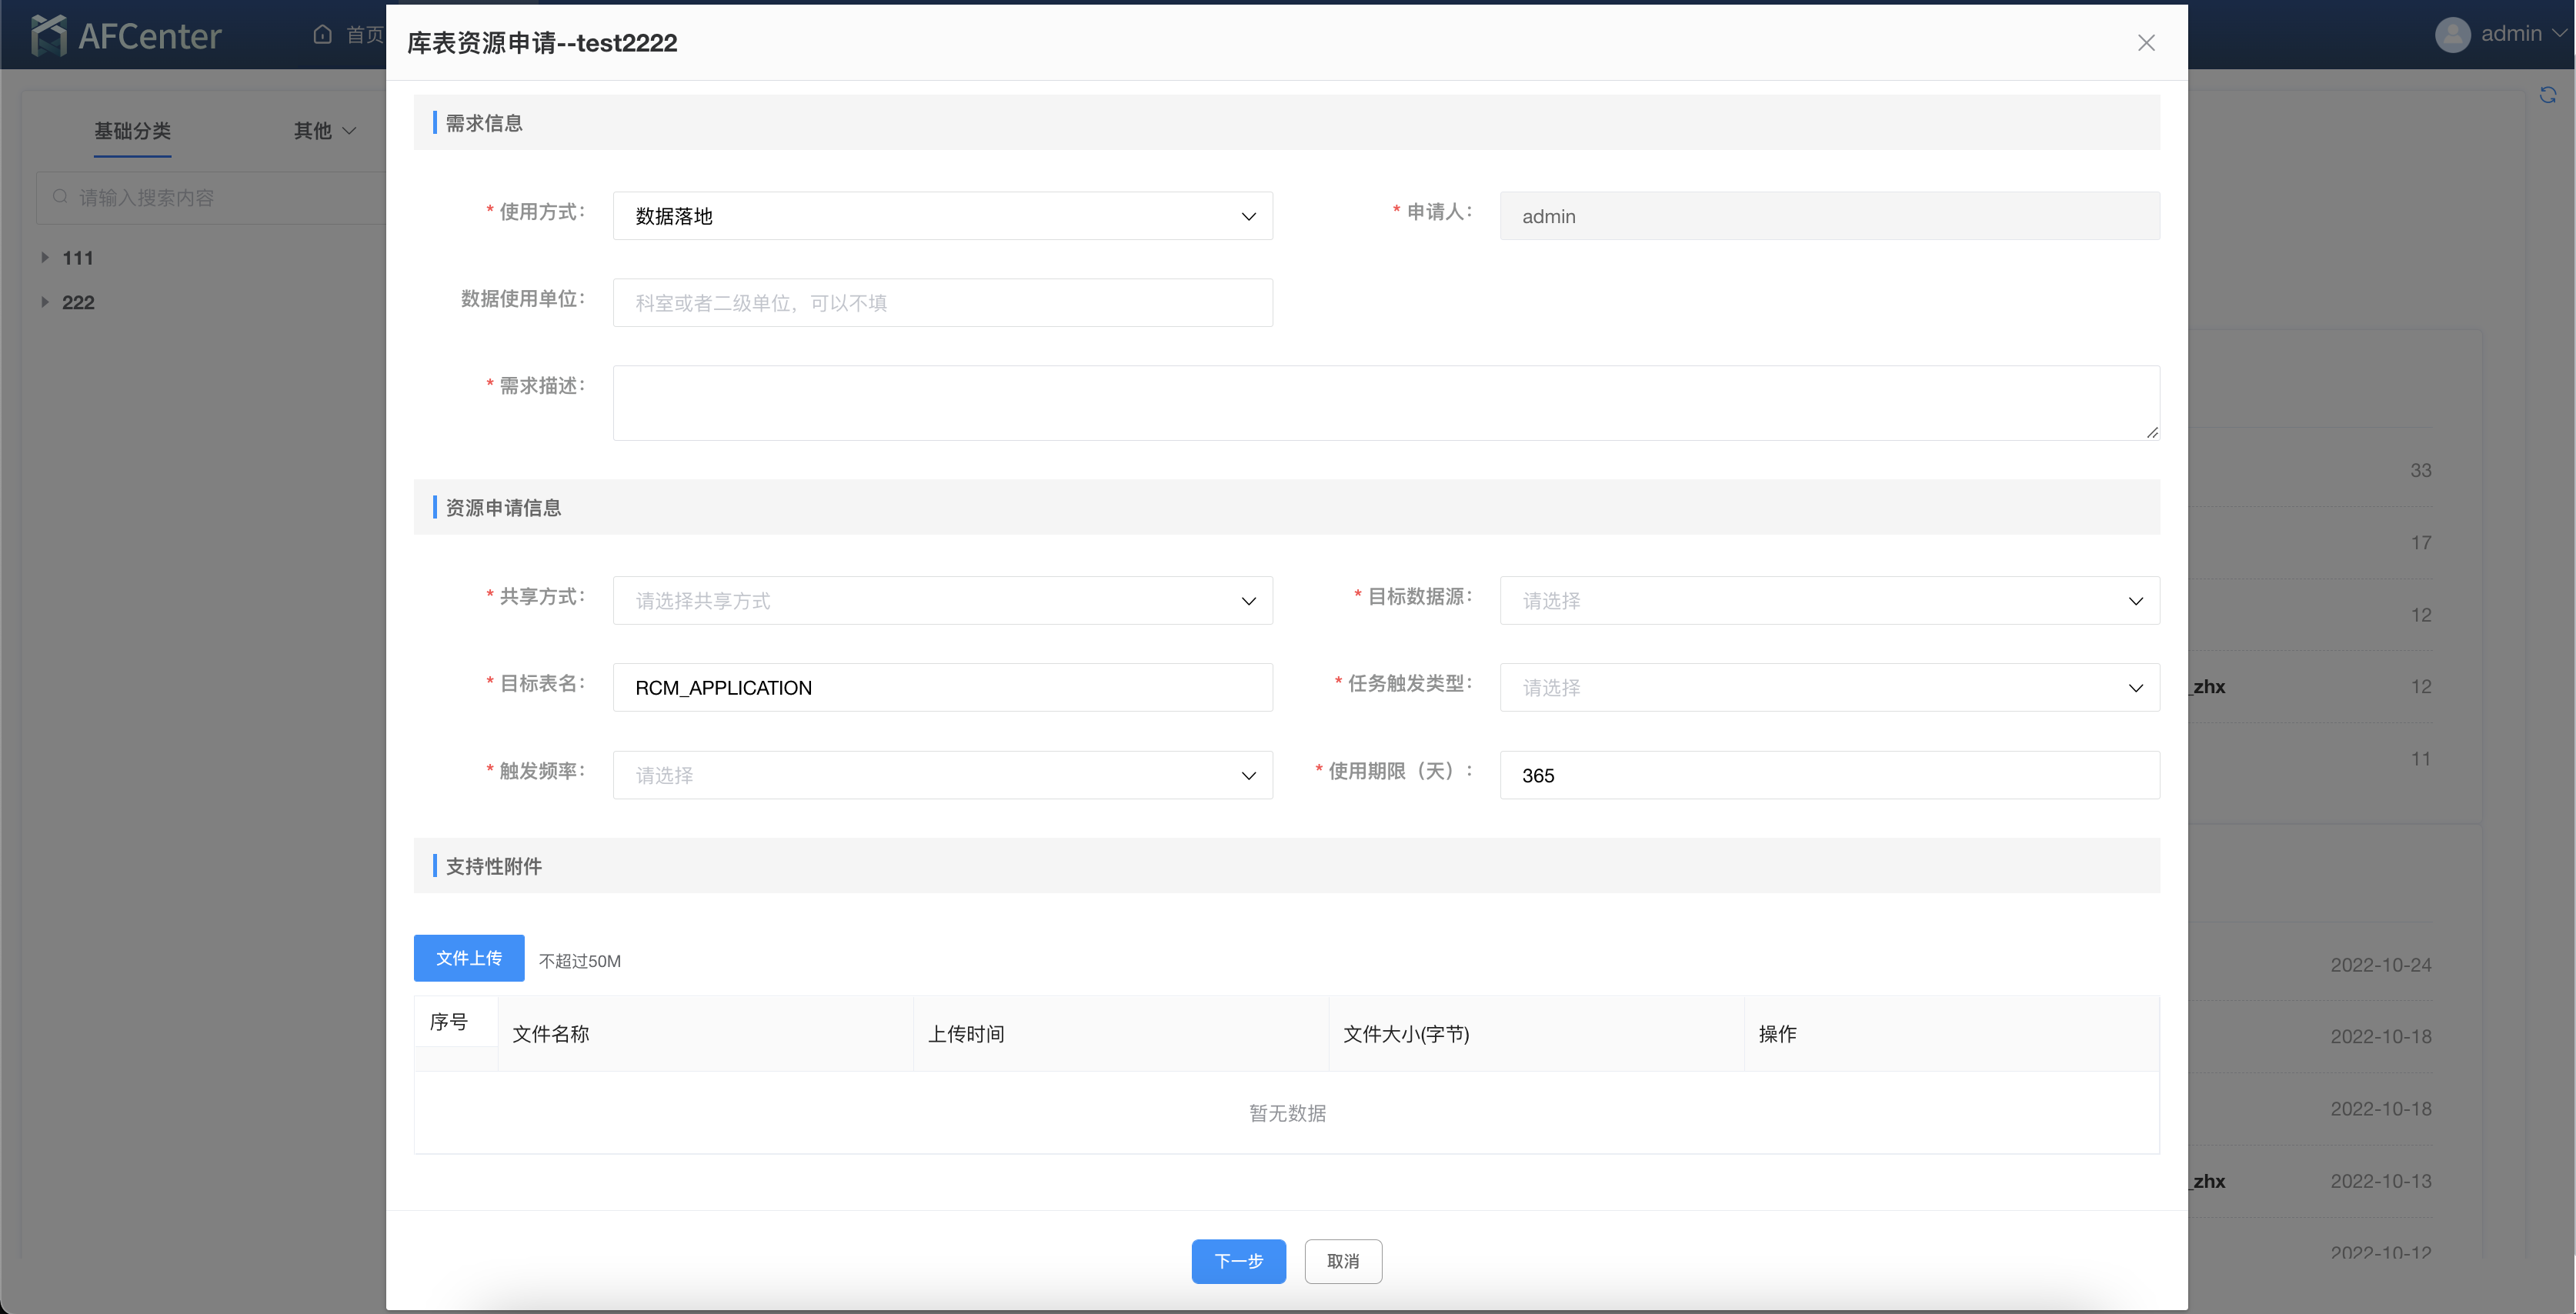
Task: Click the value 33 in background list
Action: 2420,470
